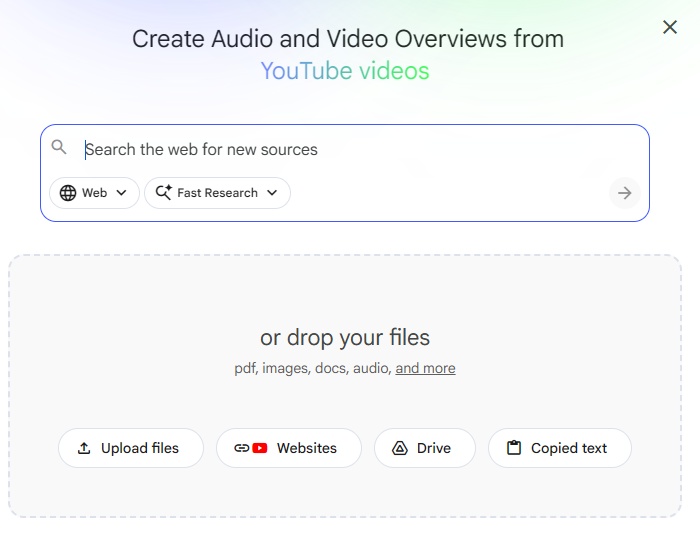Focus the 'Search the web for new sources' field

[x=344, y=150]
